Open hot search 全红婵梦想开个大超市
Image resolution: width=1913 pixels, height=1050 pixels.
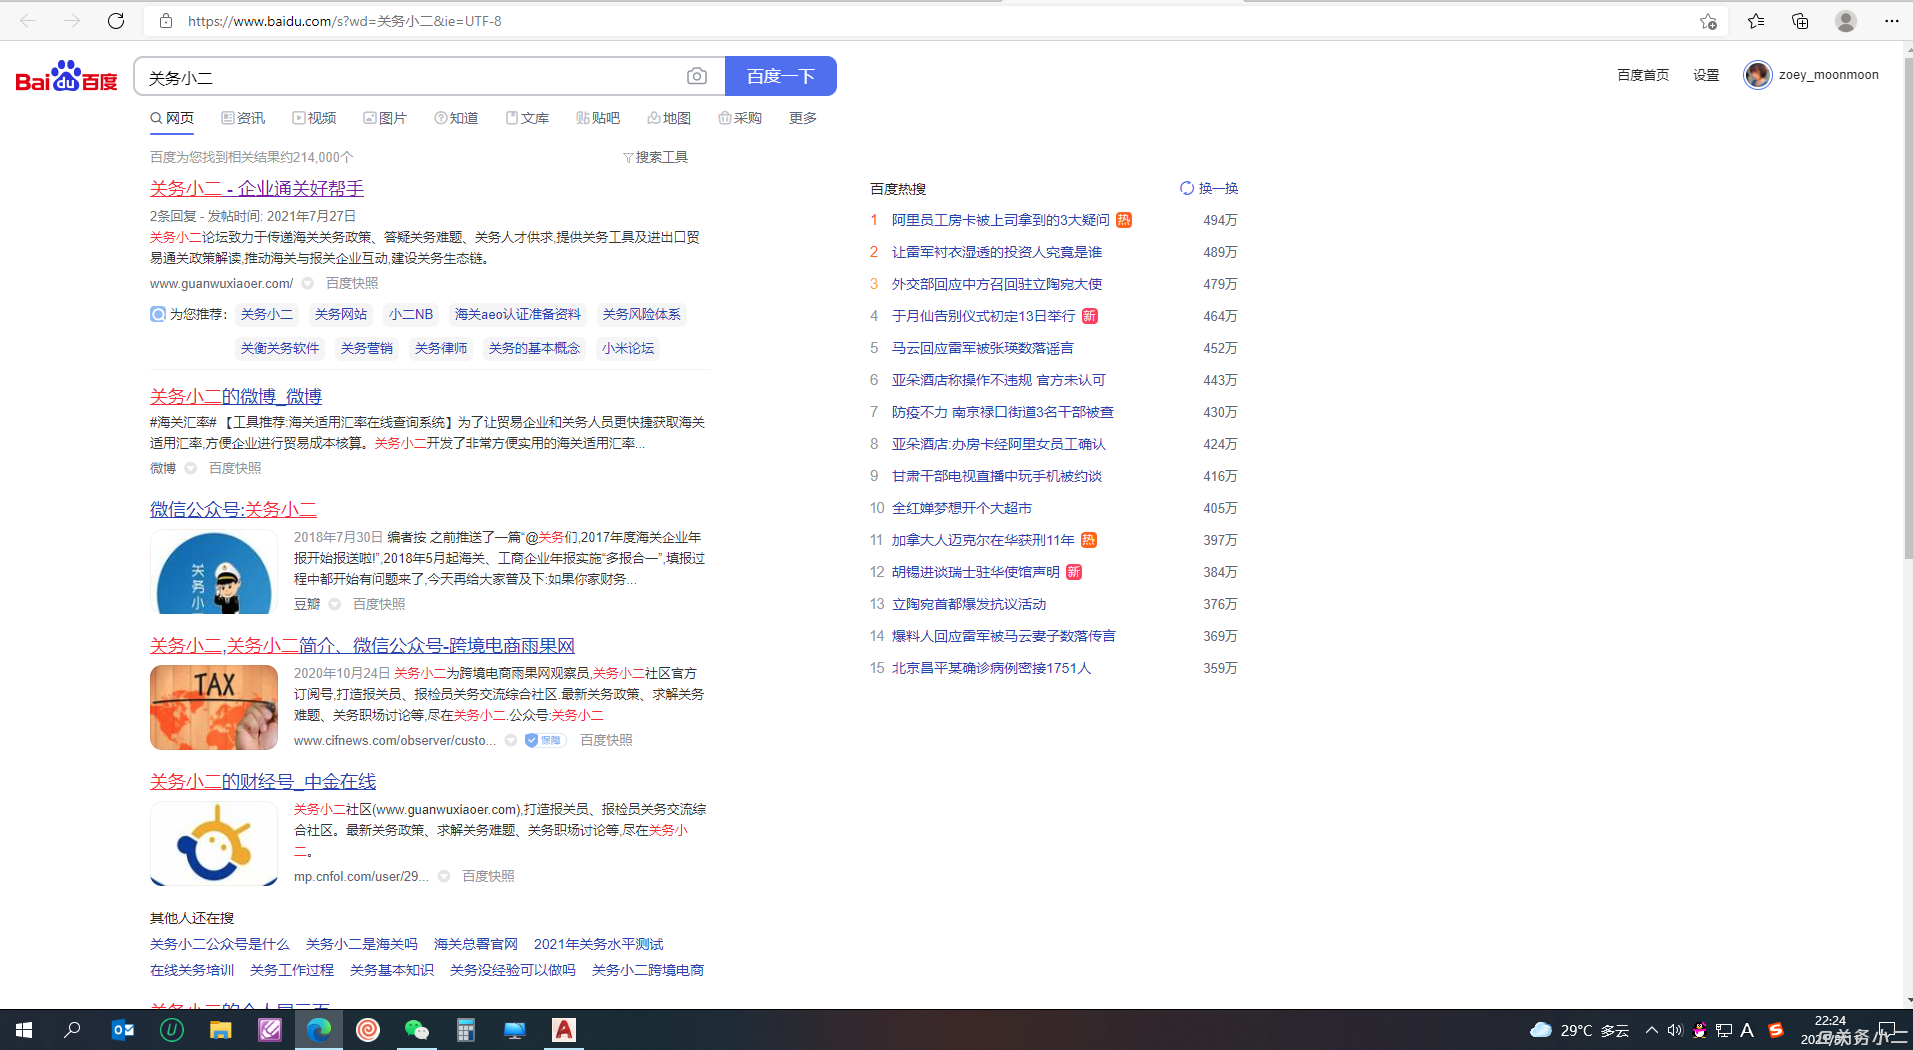[962, 508]
